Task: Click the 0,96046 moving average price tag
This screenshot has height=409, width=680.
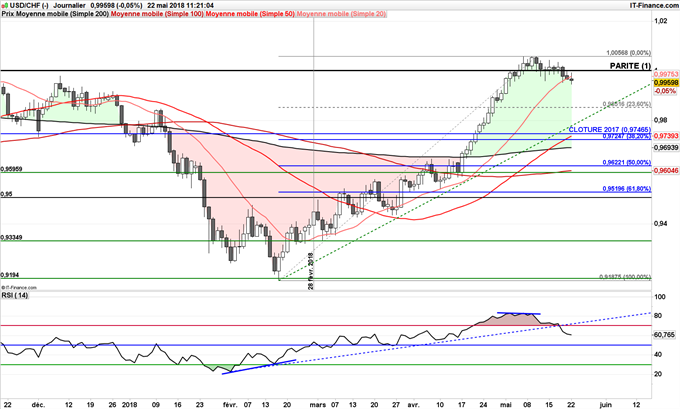Action: coord(666,171)
